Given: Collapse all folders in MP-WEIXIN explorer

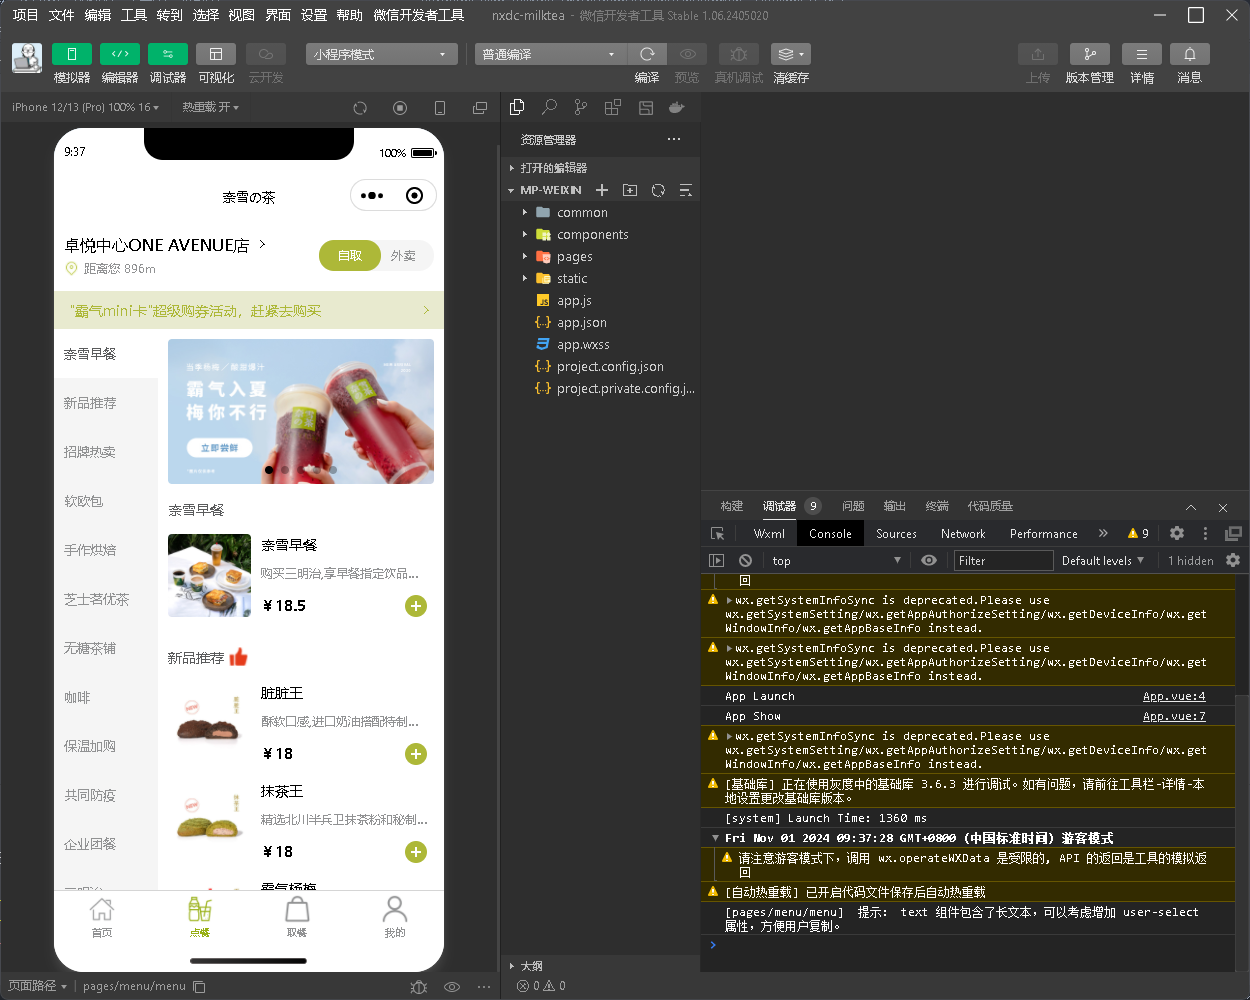Looking at the screenshot, I should point(686,190).
